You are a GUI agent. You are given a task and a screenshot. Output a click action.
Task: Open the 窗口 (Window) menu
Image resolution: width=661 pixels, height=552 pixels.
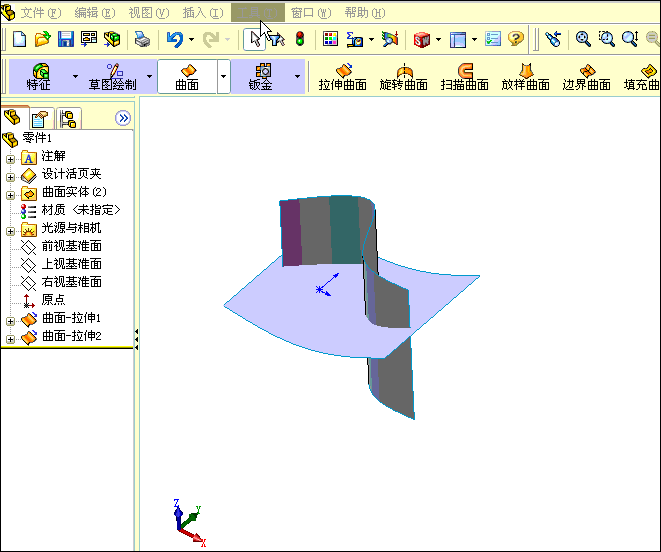point(311,13)
